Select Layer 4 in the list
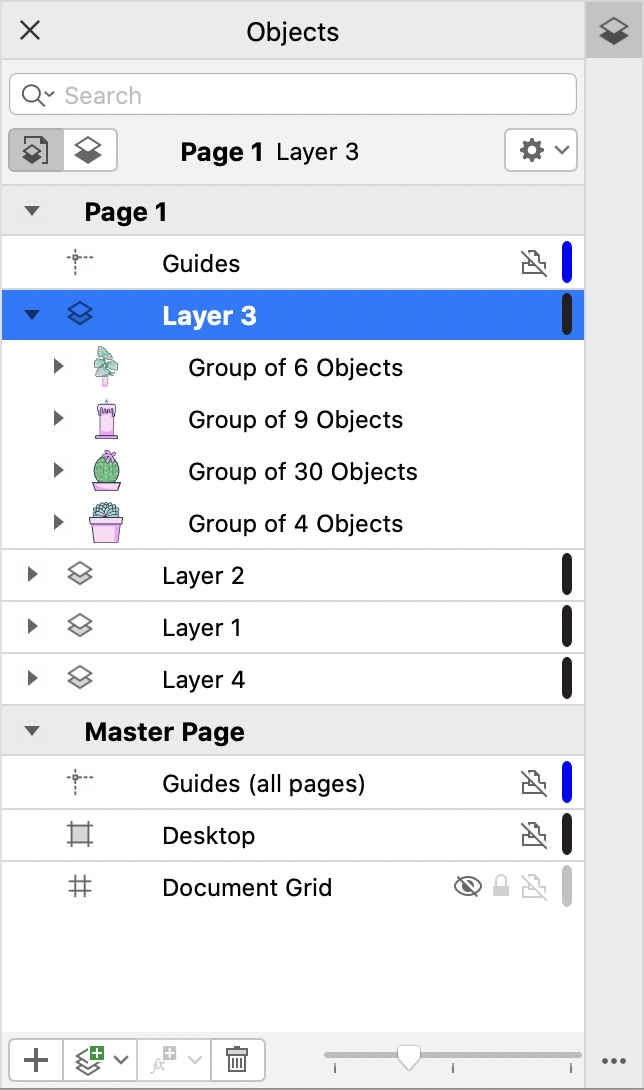Image resolution: width=644 pixels, height=1090 pixels. coord(203,680)
